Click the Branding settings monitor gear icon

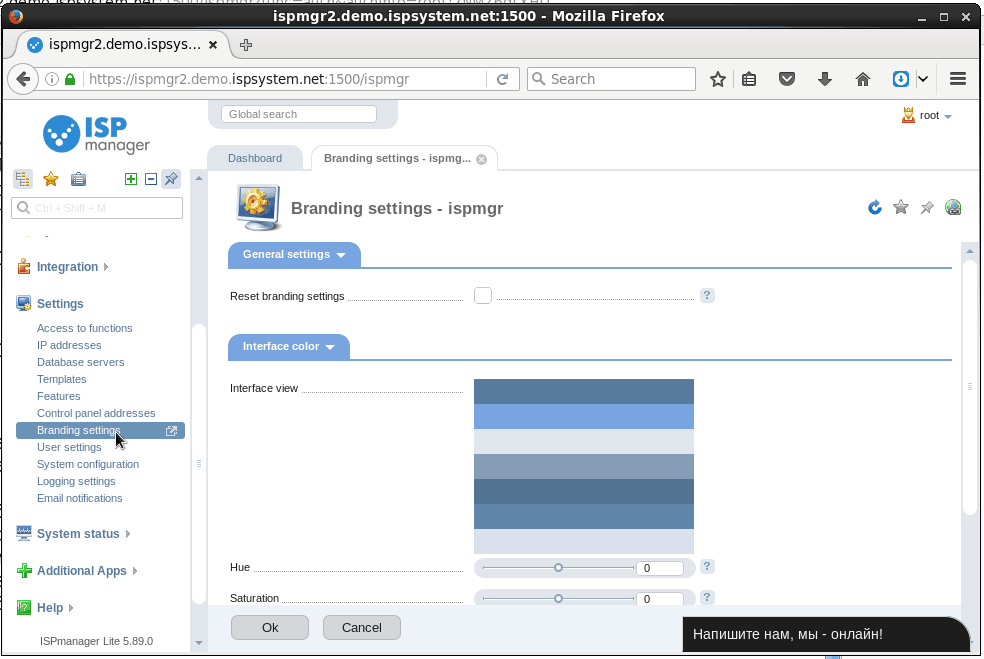[x=258, y=208]
